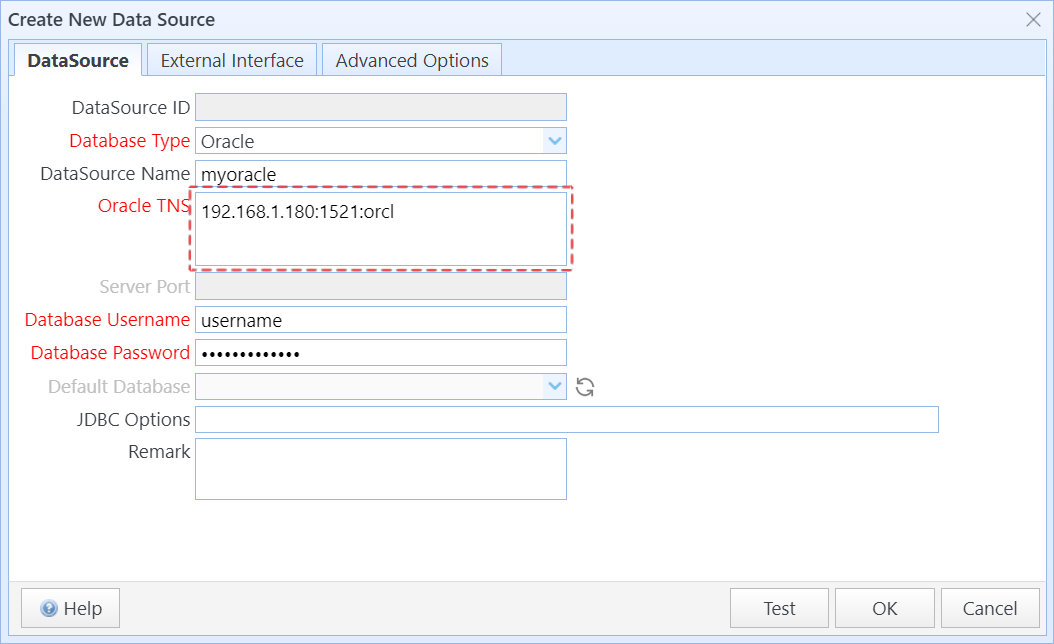
Task: Focus the Database Password field
Action: click(x=380, y=353)
